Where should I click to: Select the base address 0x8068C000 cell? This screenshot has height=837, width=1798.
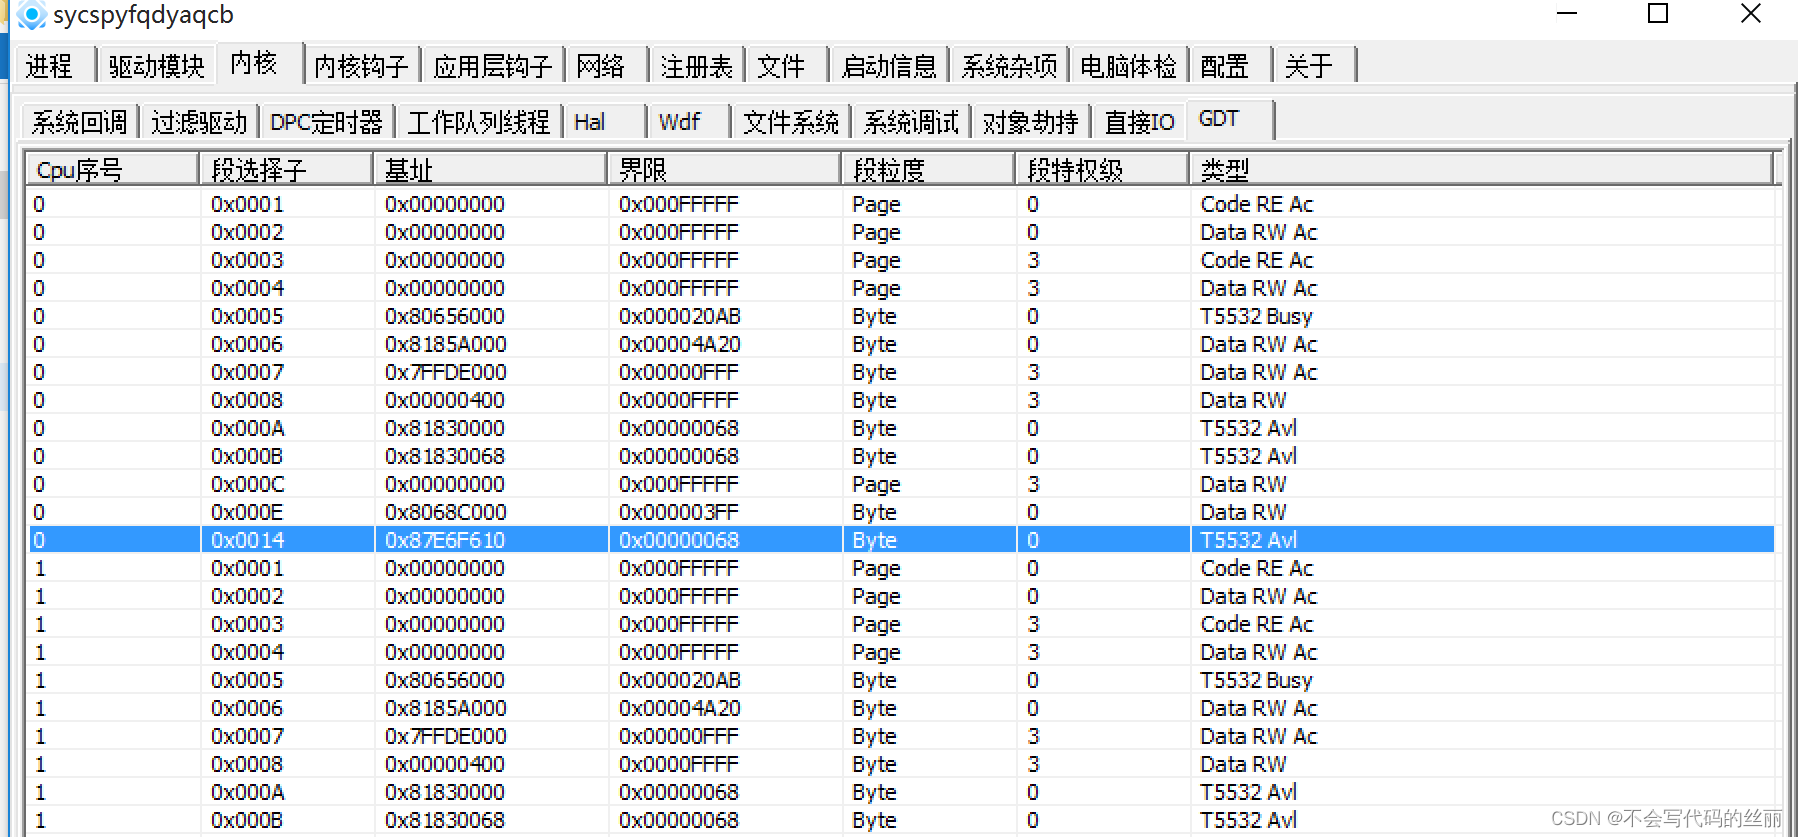point(446,512)
